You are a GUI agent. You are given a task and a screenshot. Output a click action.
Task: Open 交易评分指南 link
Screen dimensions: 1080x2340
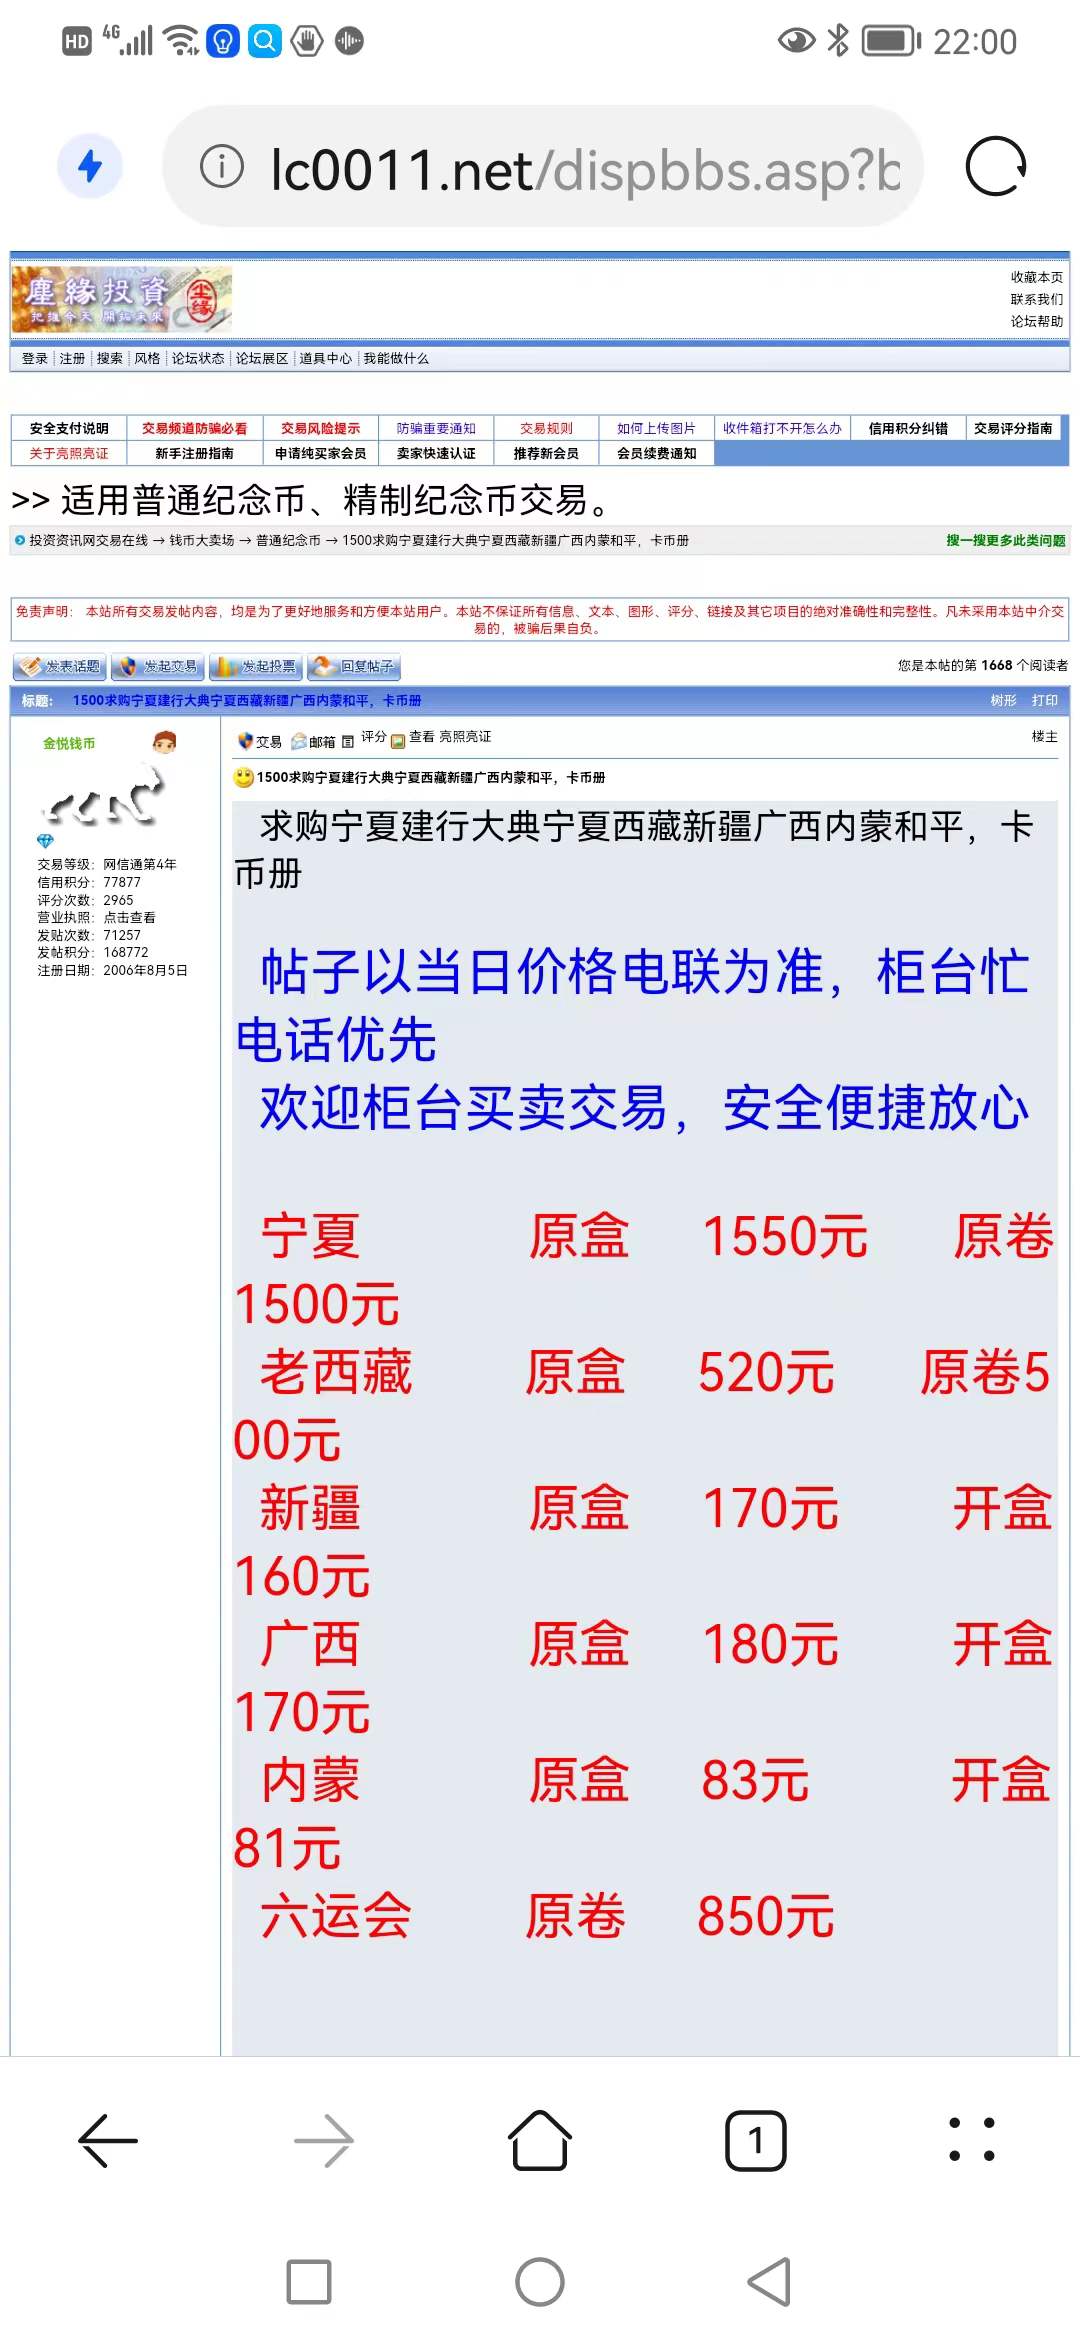[1013, 428]
